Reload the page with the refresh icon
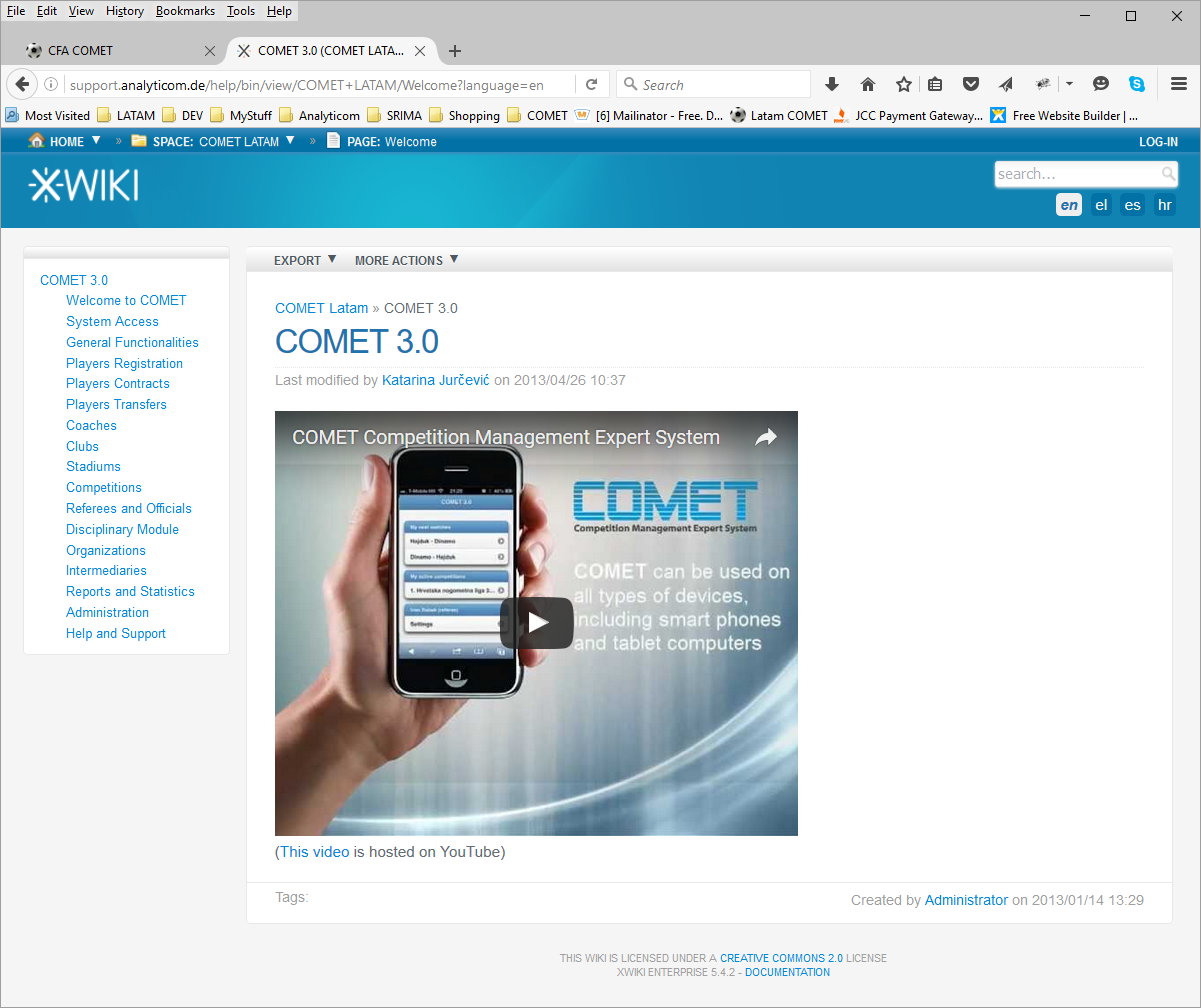 coord(592,85)
